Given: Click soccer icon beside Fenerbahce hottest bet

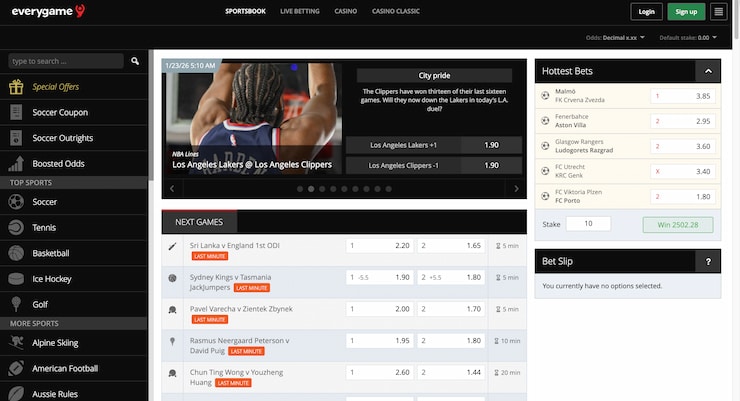Looking at the screenshot, I should pyautogui.click(x=545, y=121).
